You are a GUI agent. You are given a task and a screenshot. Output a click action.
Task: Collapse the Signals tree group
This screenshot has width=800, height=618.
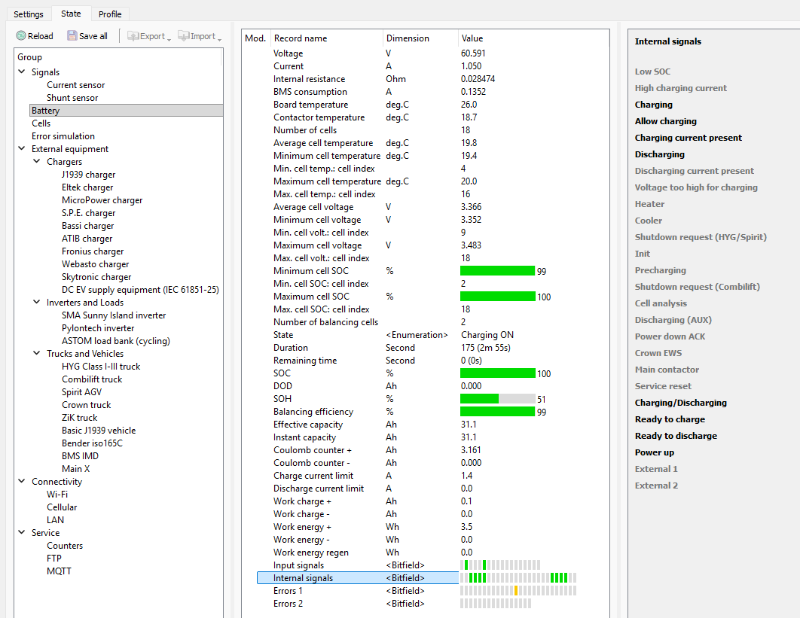pyautogui.click(x=22, y=72)
